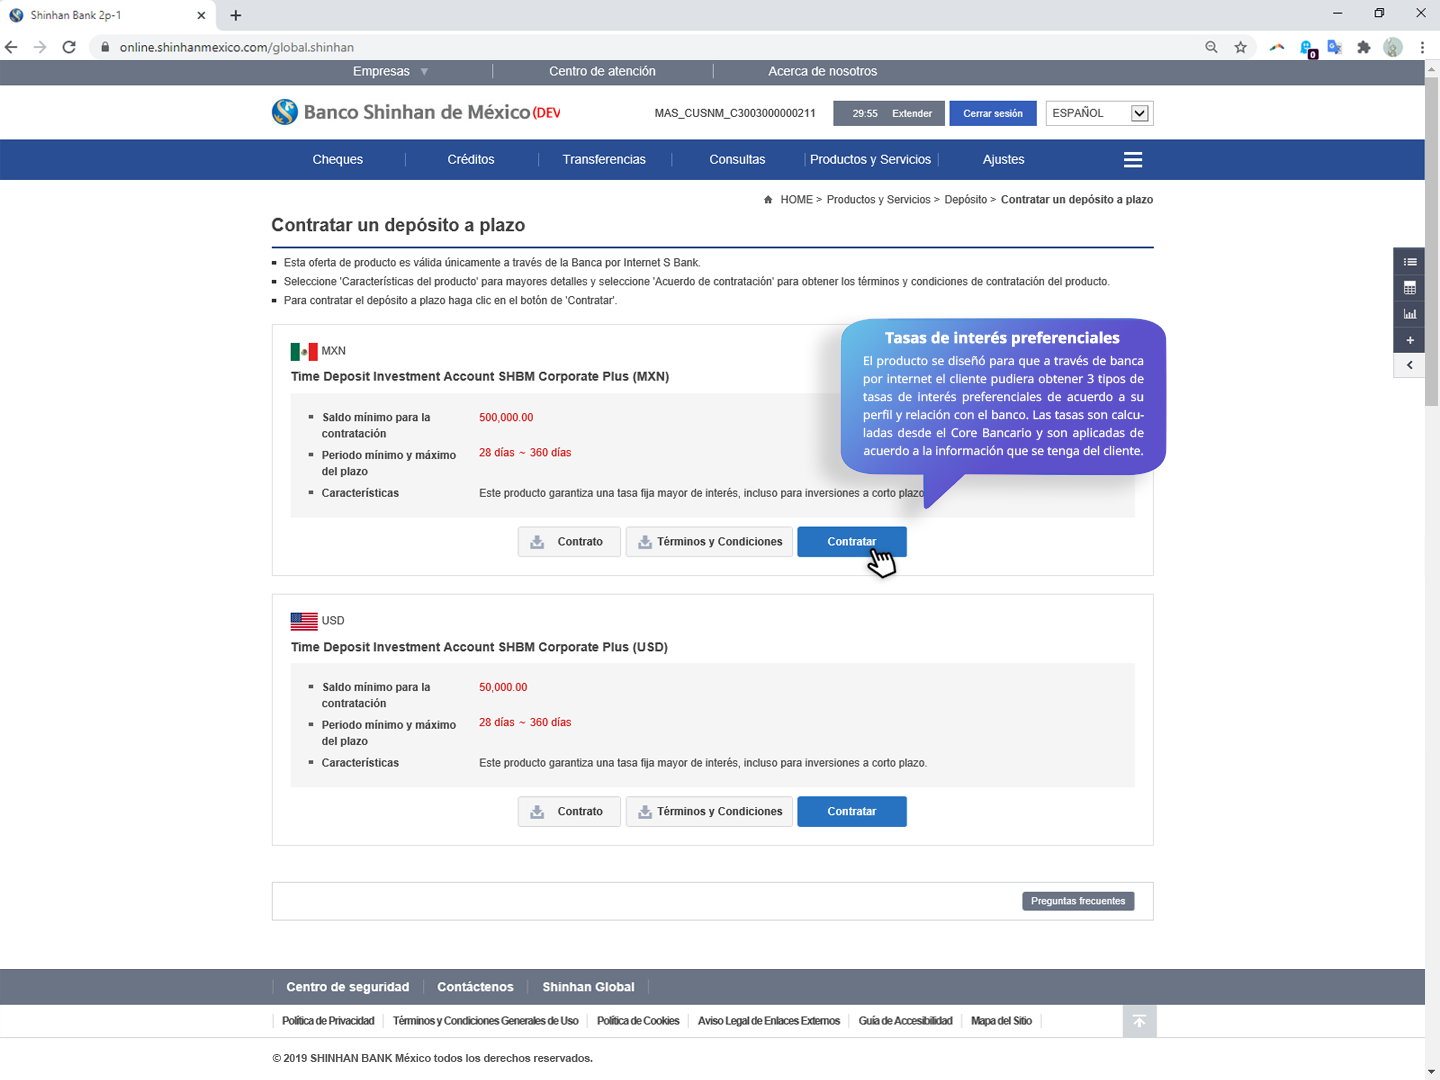Viewport: 1440px width, 1080px height.
Task: Open Términos y Condiciones Generales de Uso
Action: tap(485, 1021)
